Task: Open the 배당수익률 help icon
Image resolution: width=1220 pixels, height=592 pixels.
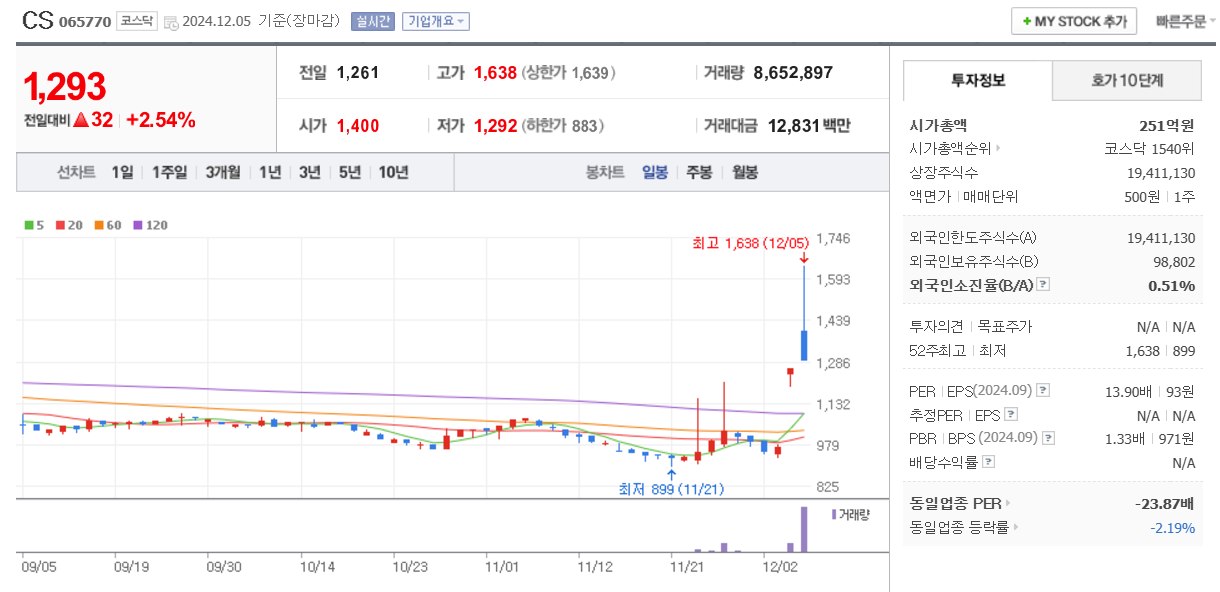Action: point(990,462)
